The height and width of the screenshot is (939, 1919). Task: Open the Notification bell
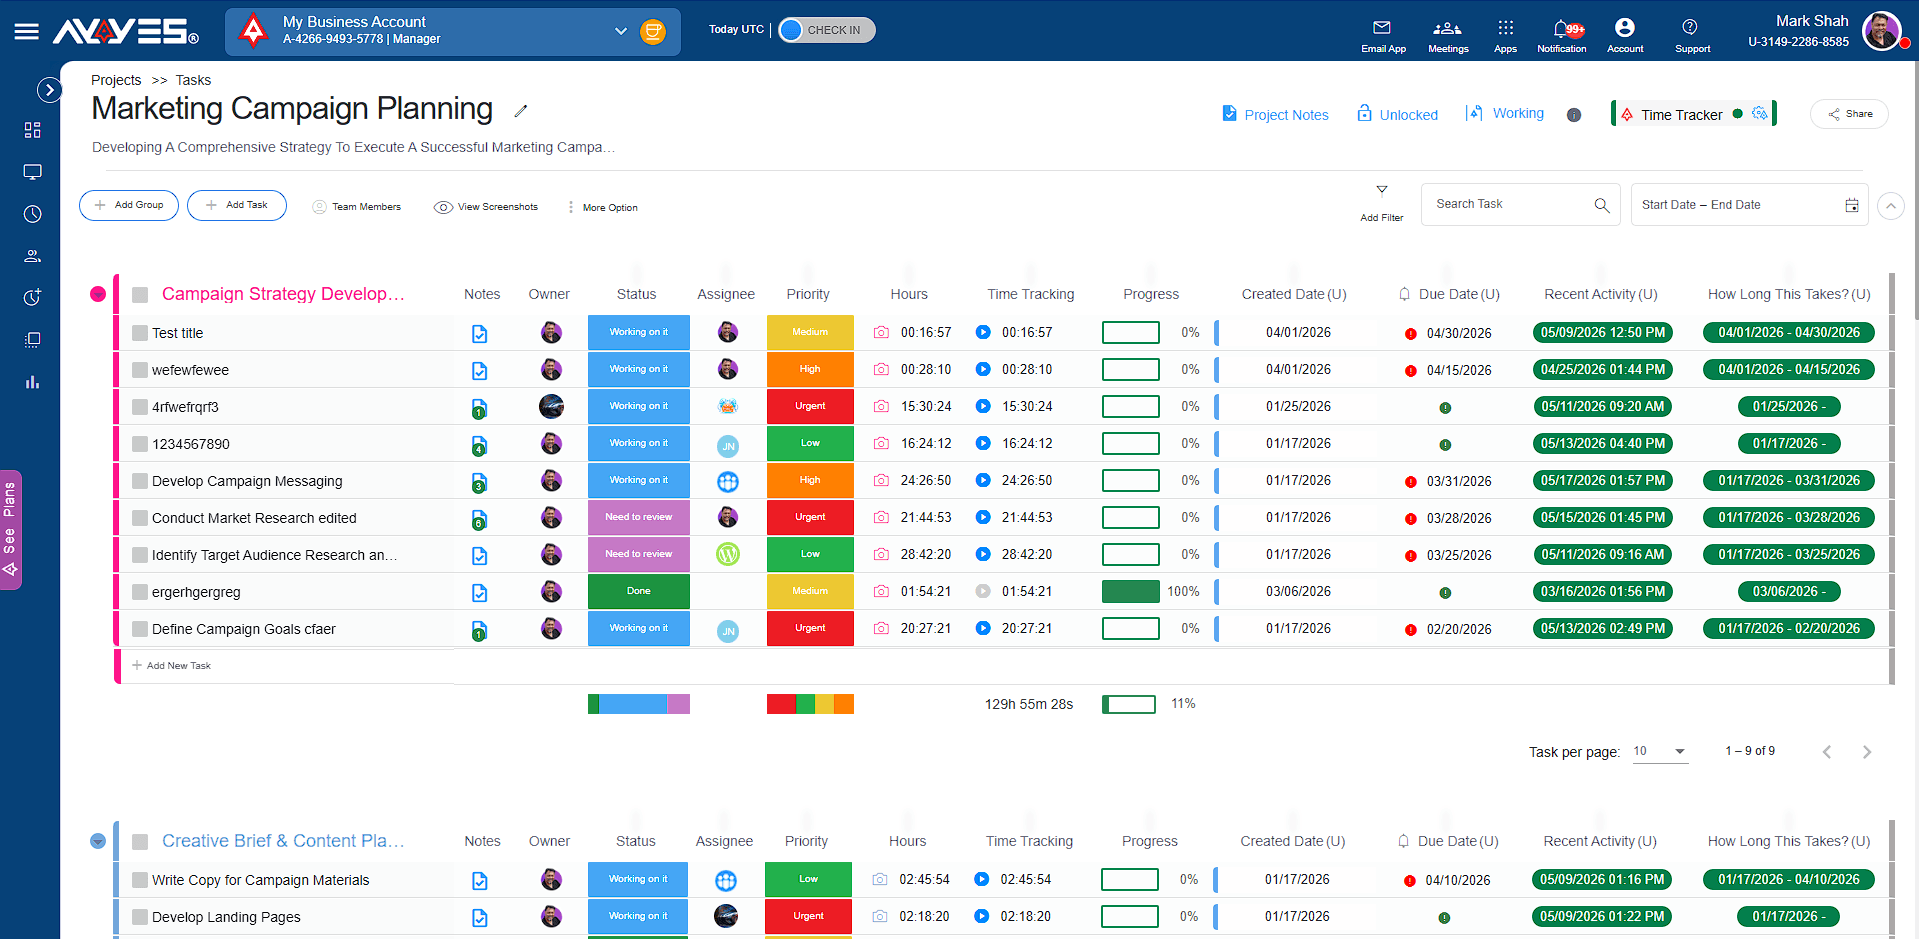pyautogui.click(x=1561, y=34)
